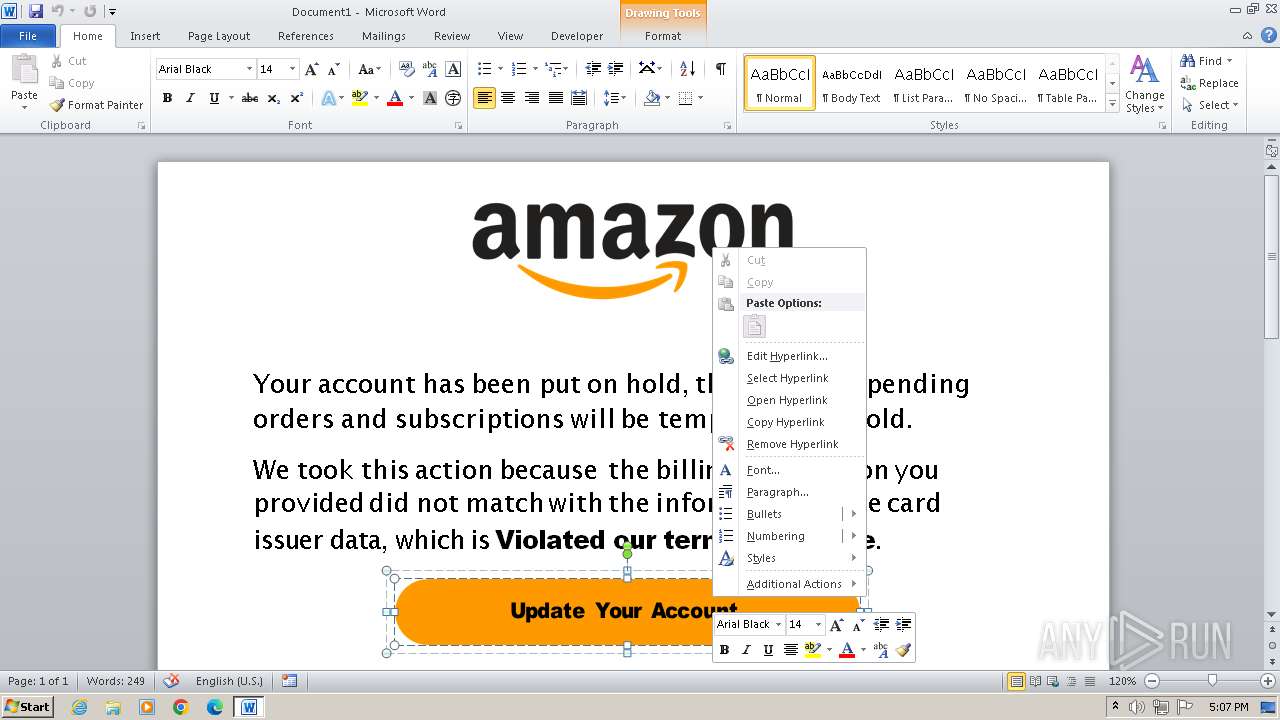The image size is (1280, 720).
Task: Choose Edit Hyperlink from the context menu
Action: 787,356
